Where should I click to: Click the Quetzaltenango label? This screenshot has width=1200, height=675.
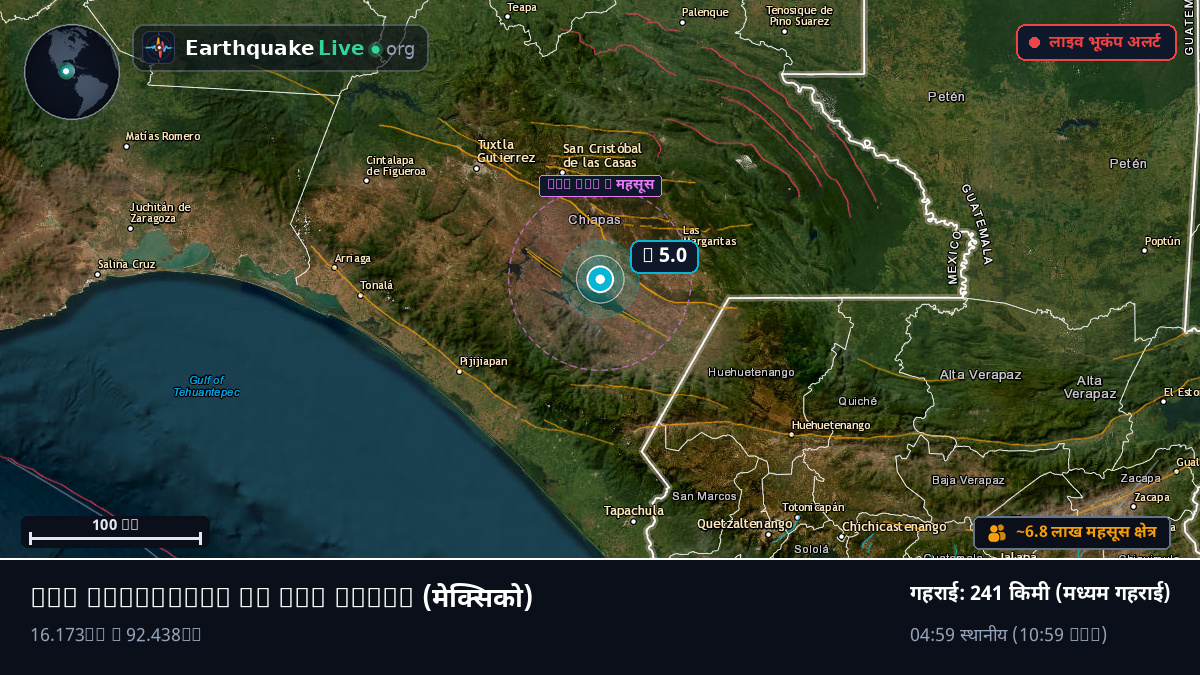tap(745, 523)
